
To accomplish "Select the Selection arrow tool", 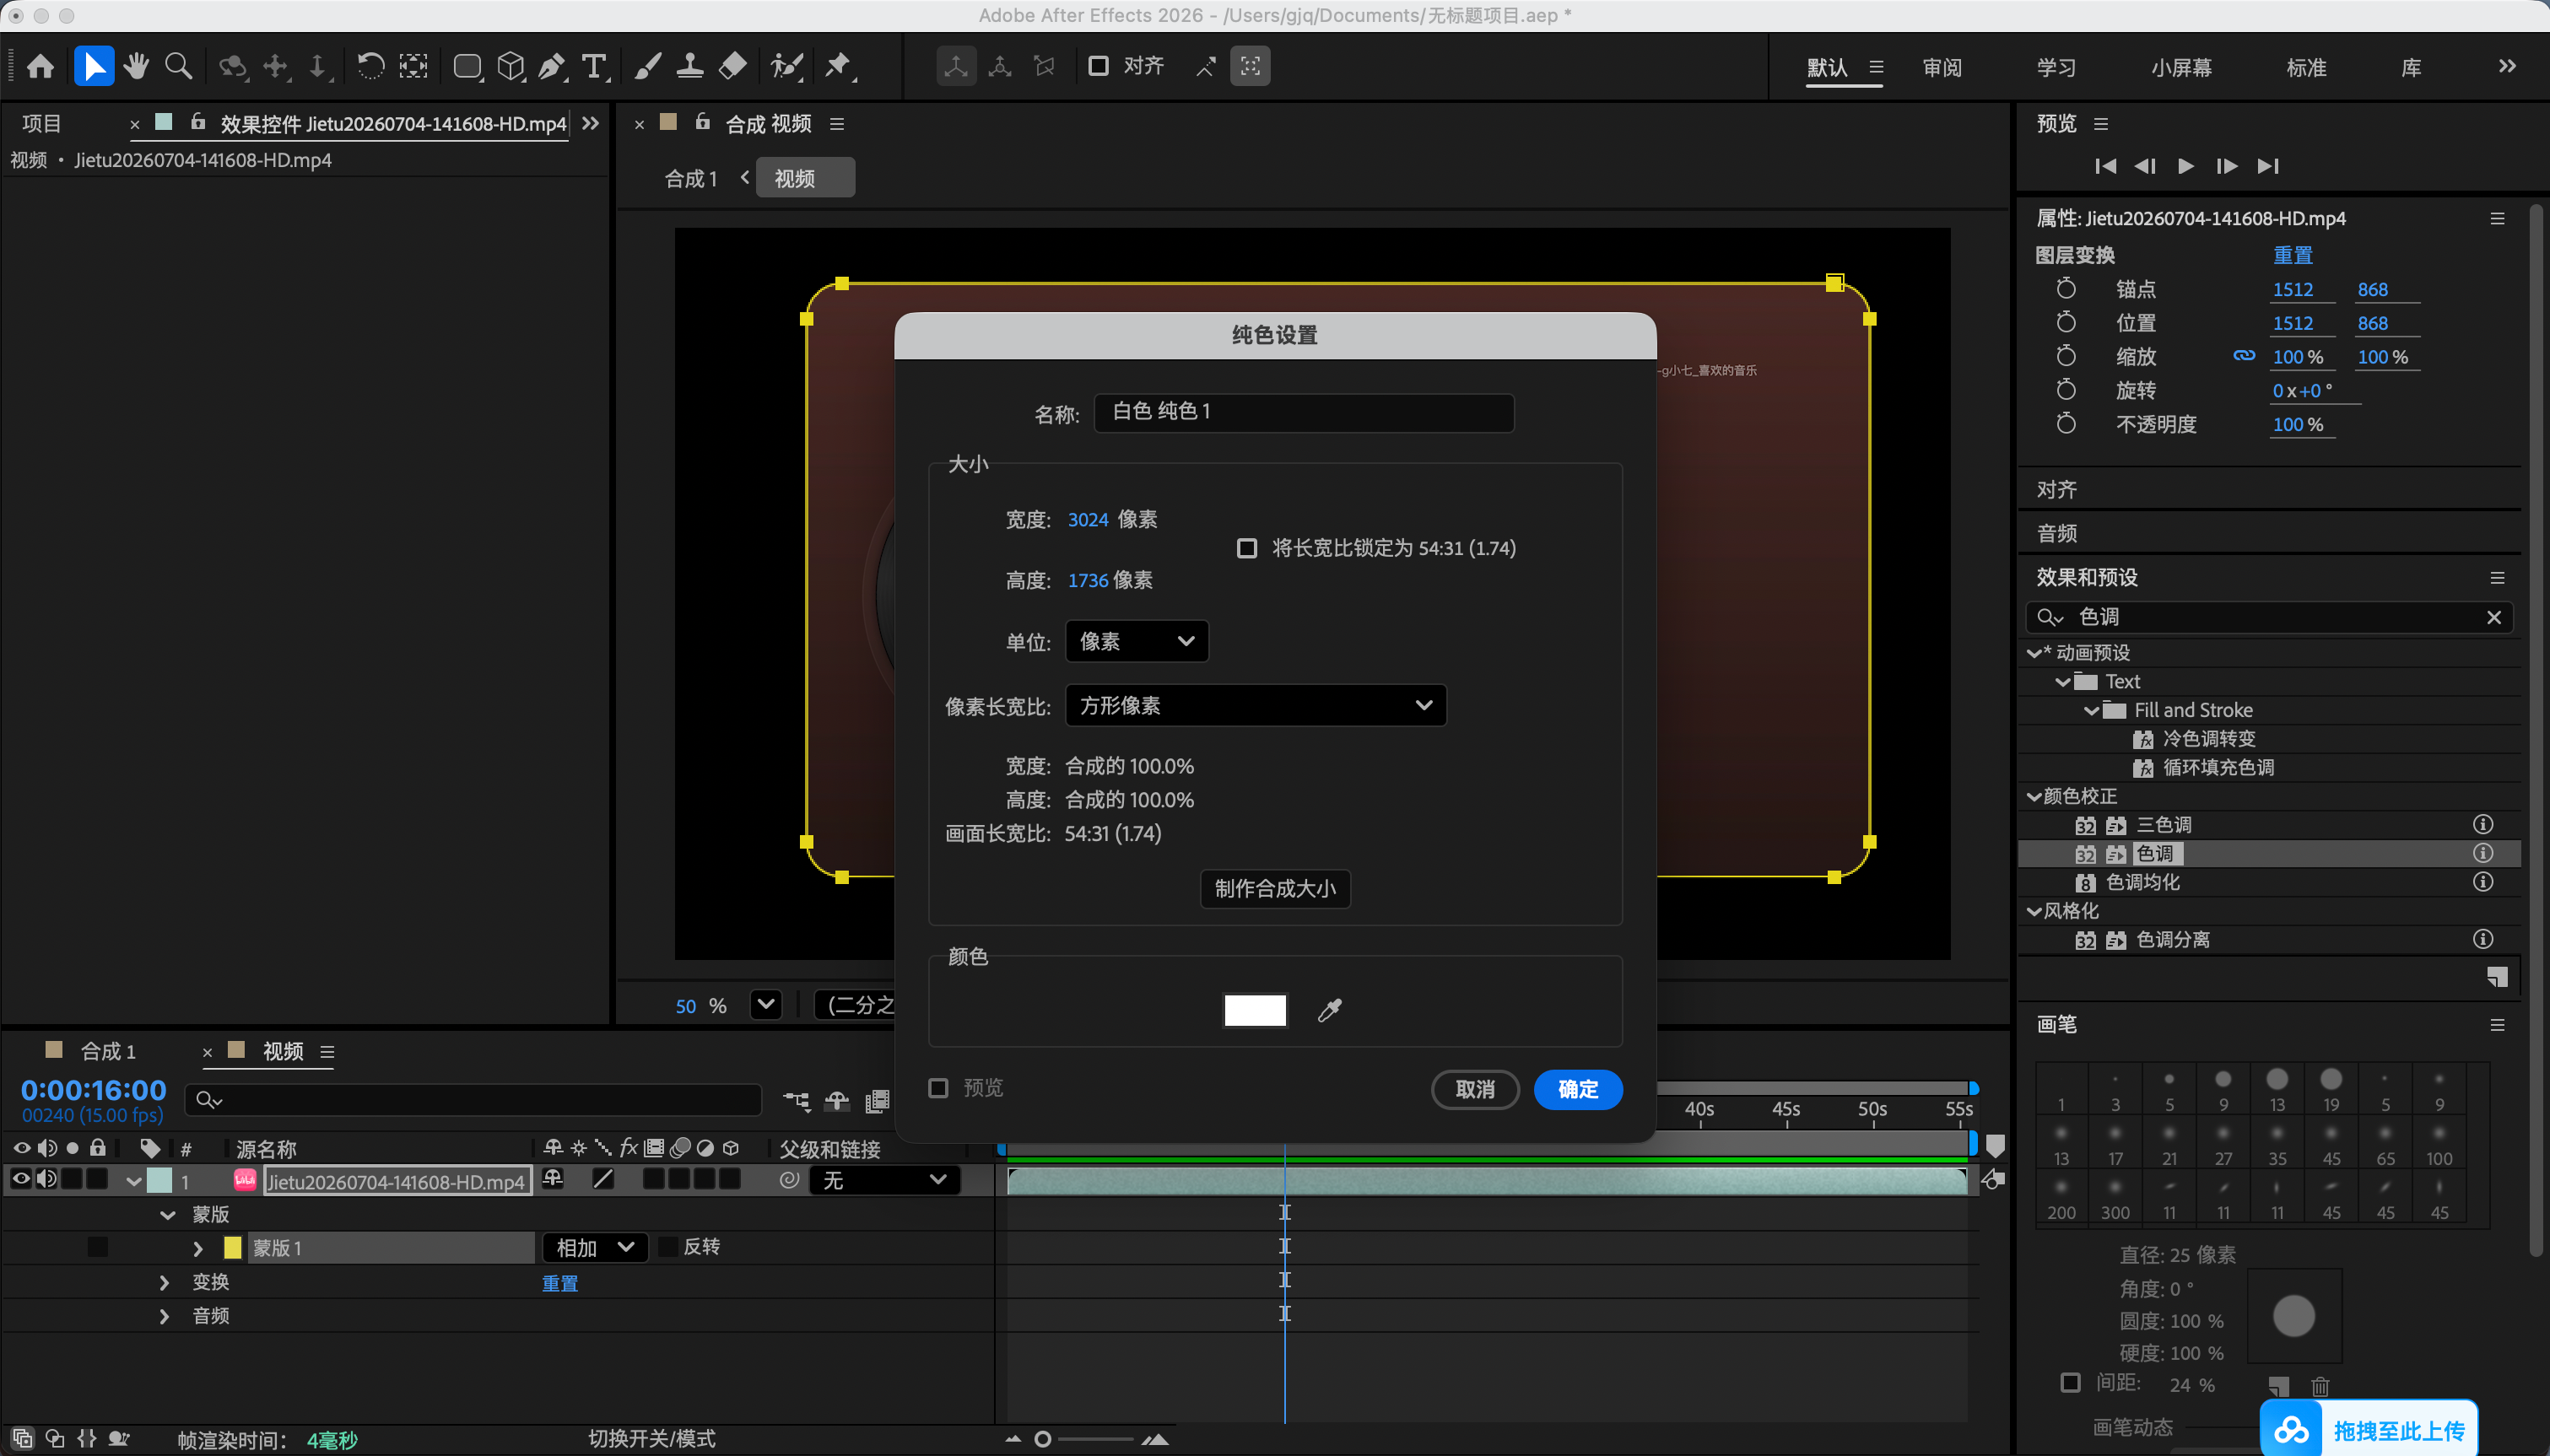I will tap(94, 66).
